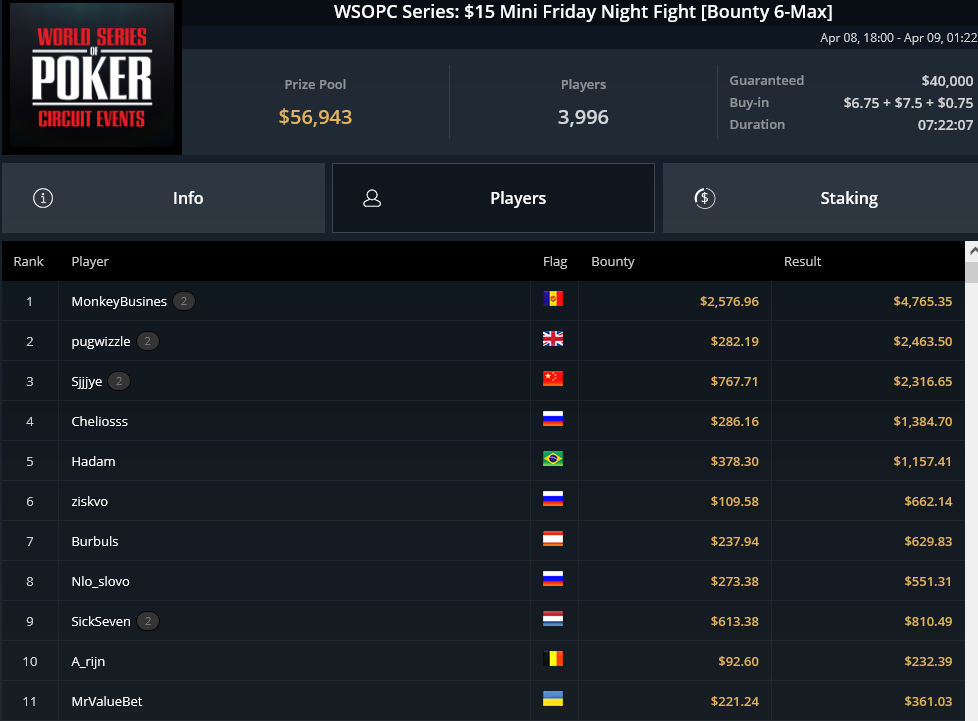The width and height of the screenshot is (978, 721).
Task: Click MonkeyBusines' Andorra flag icon
Action: point(553,299)
